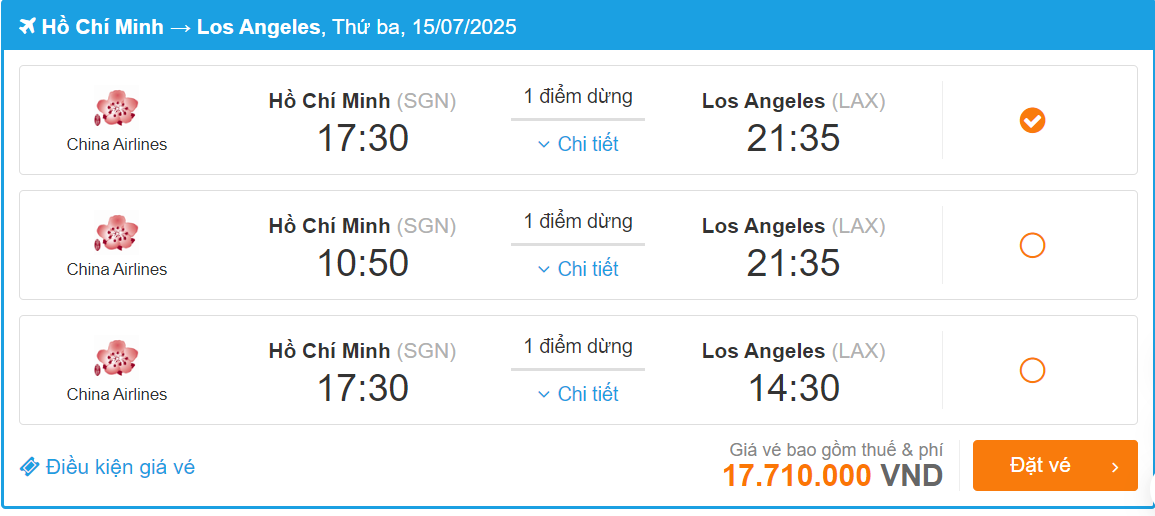Click China Airlines logo in the first flight row
1155x516 pixels.
[x=116, y=108]
